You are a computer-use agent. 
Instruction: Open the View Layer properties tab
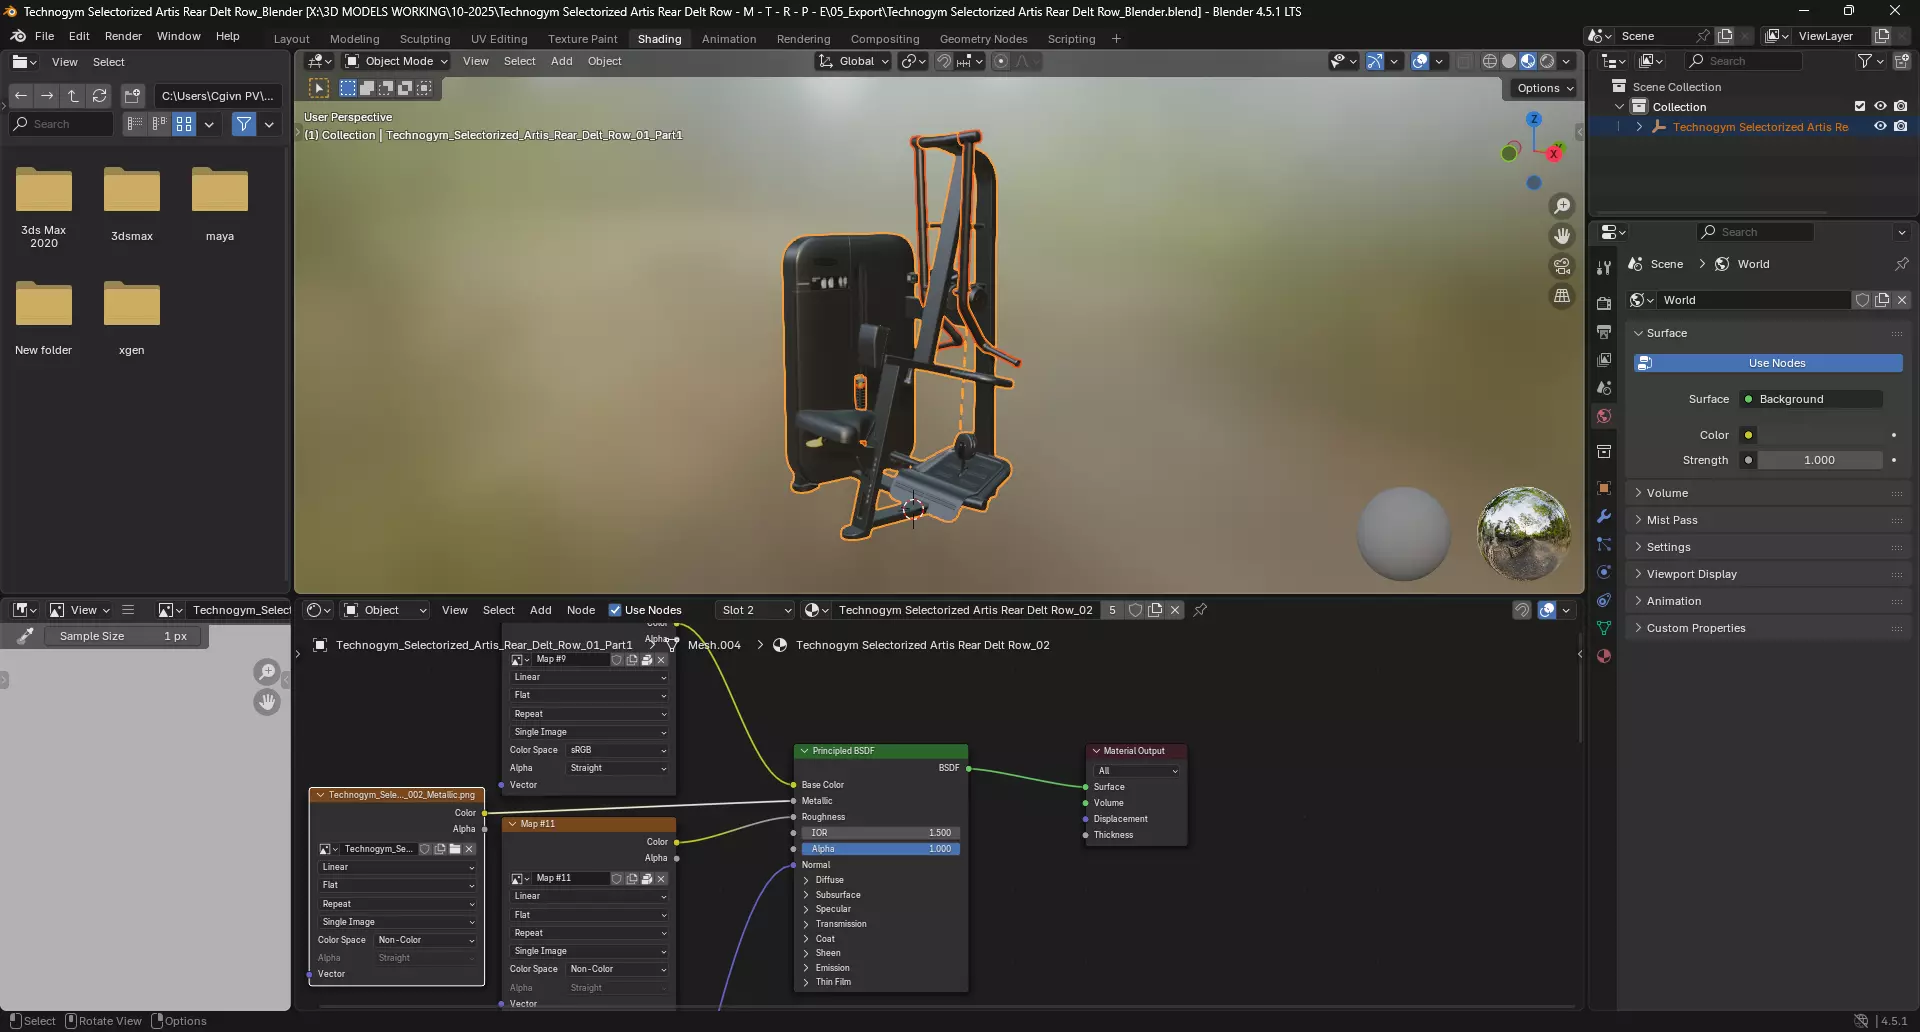coord(1604,359)
